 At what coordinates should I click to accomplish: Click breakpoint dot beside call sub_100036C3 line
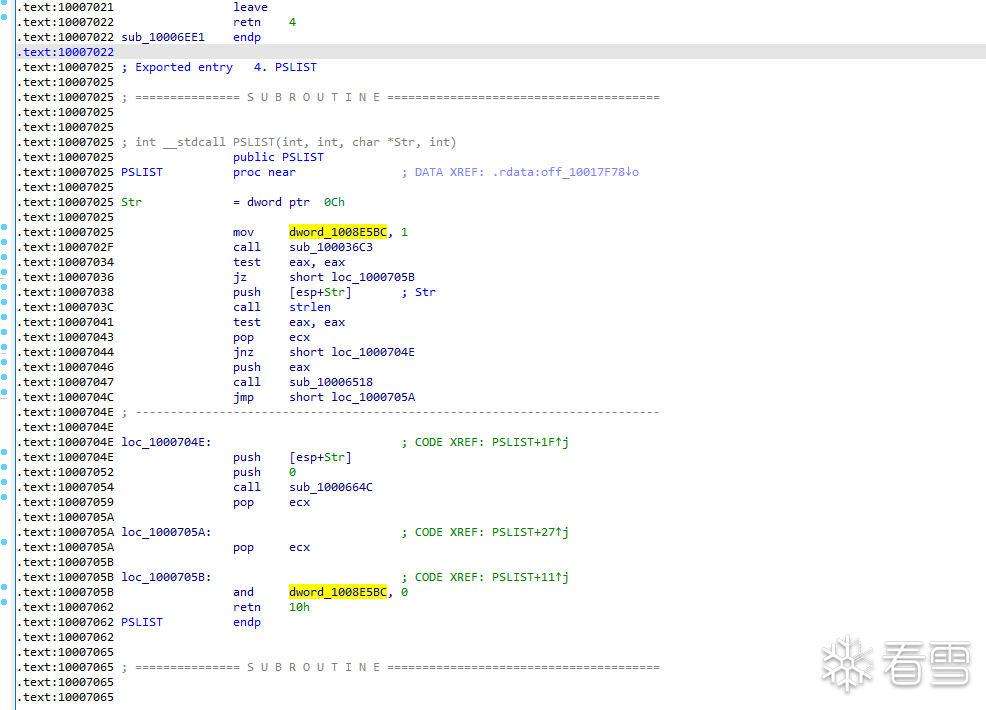(4, 247)
